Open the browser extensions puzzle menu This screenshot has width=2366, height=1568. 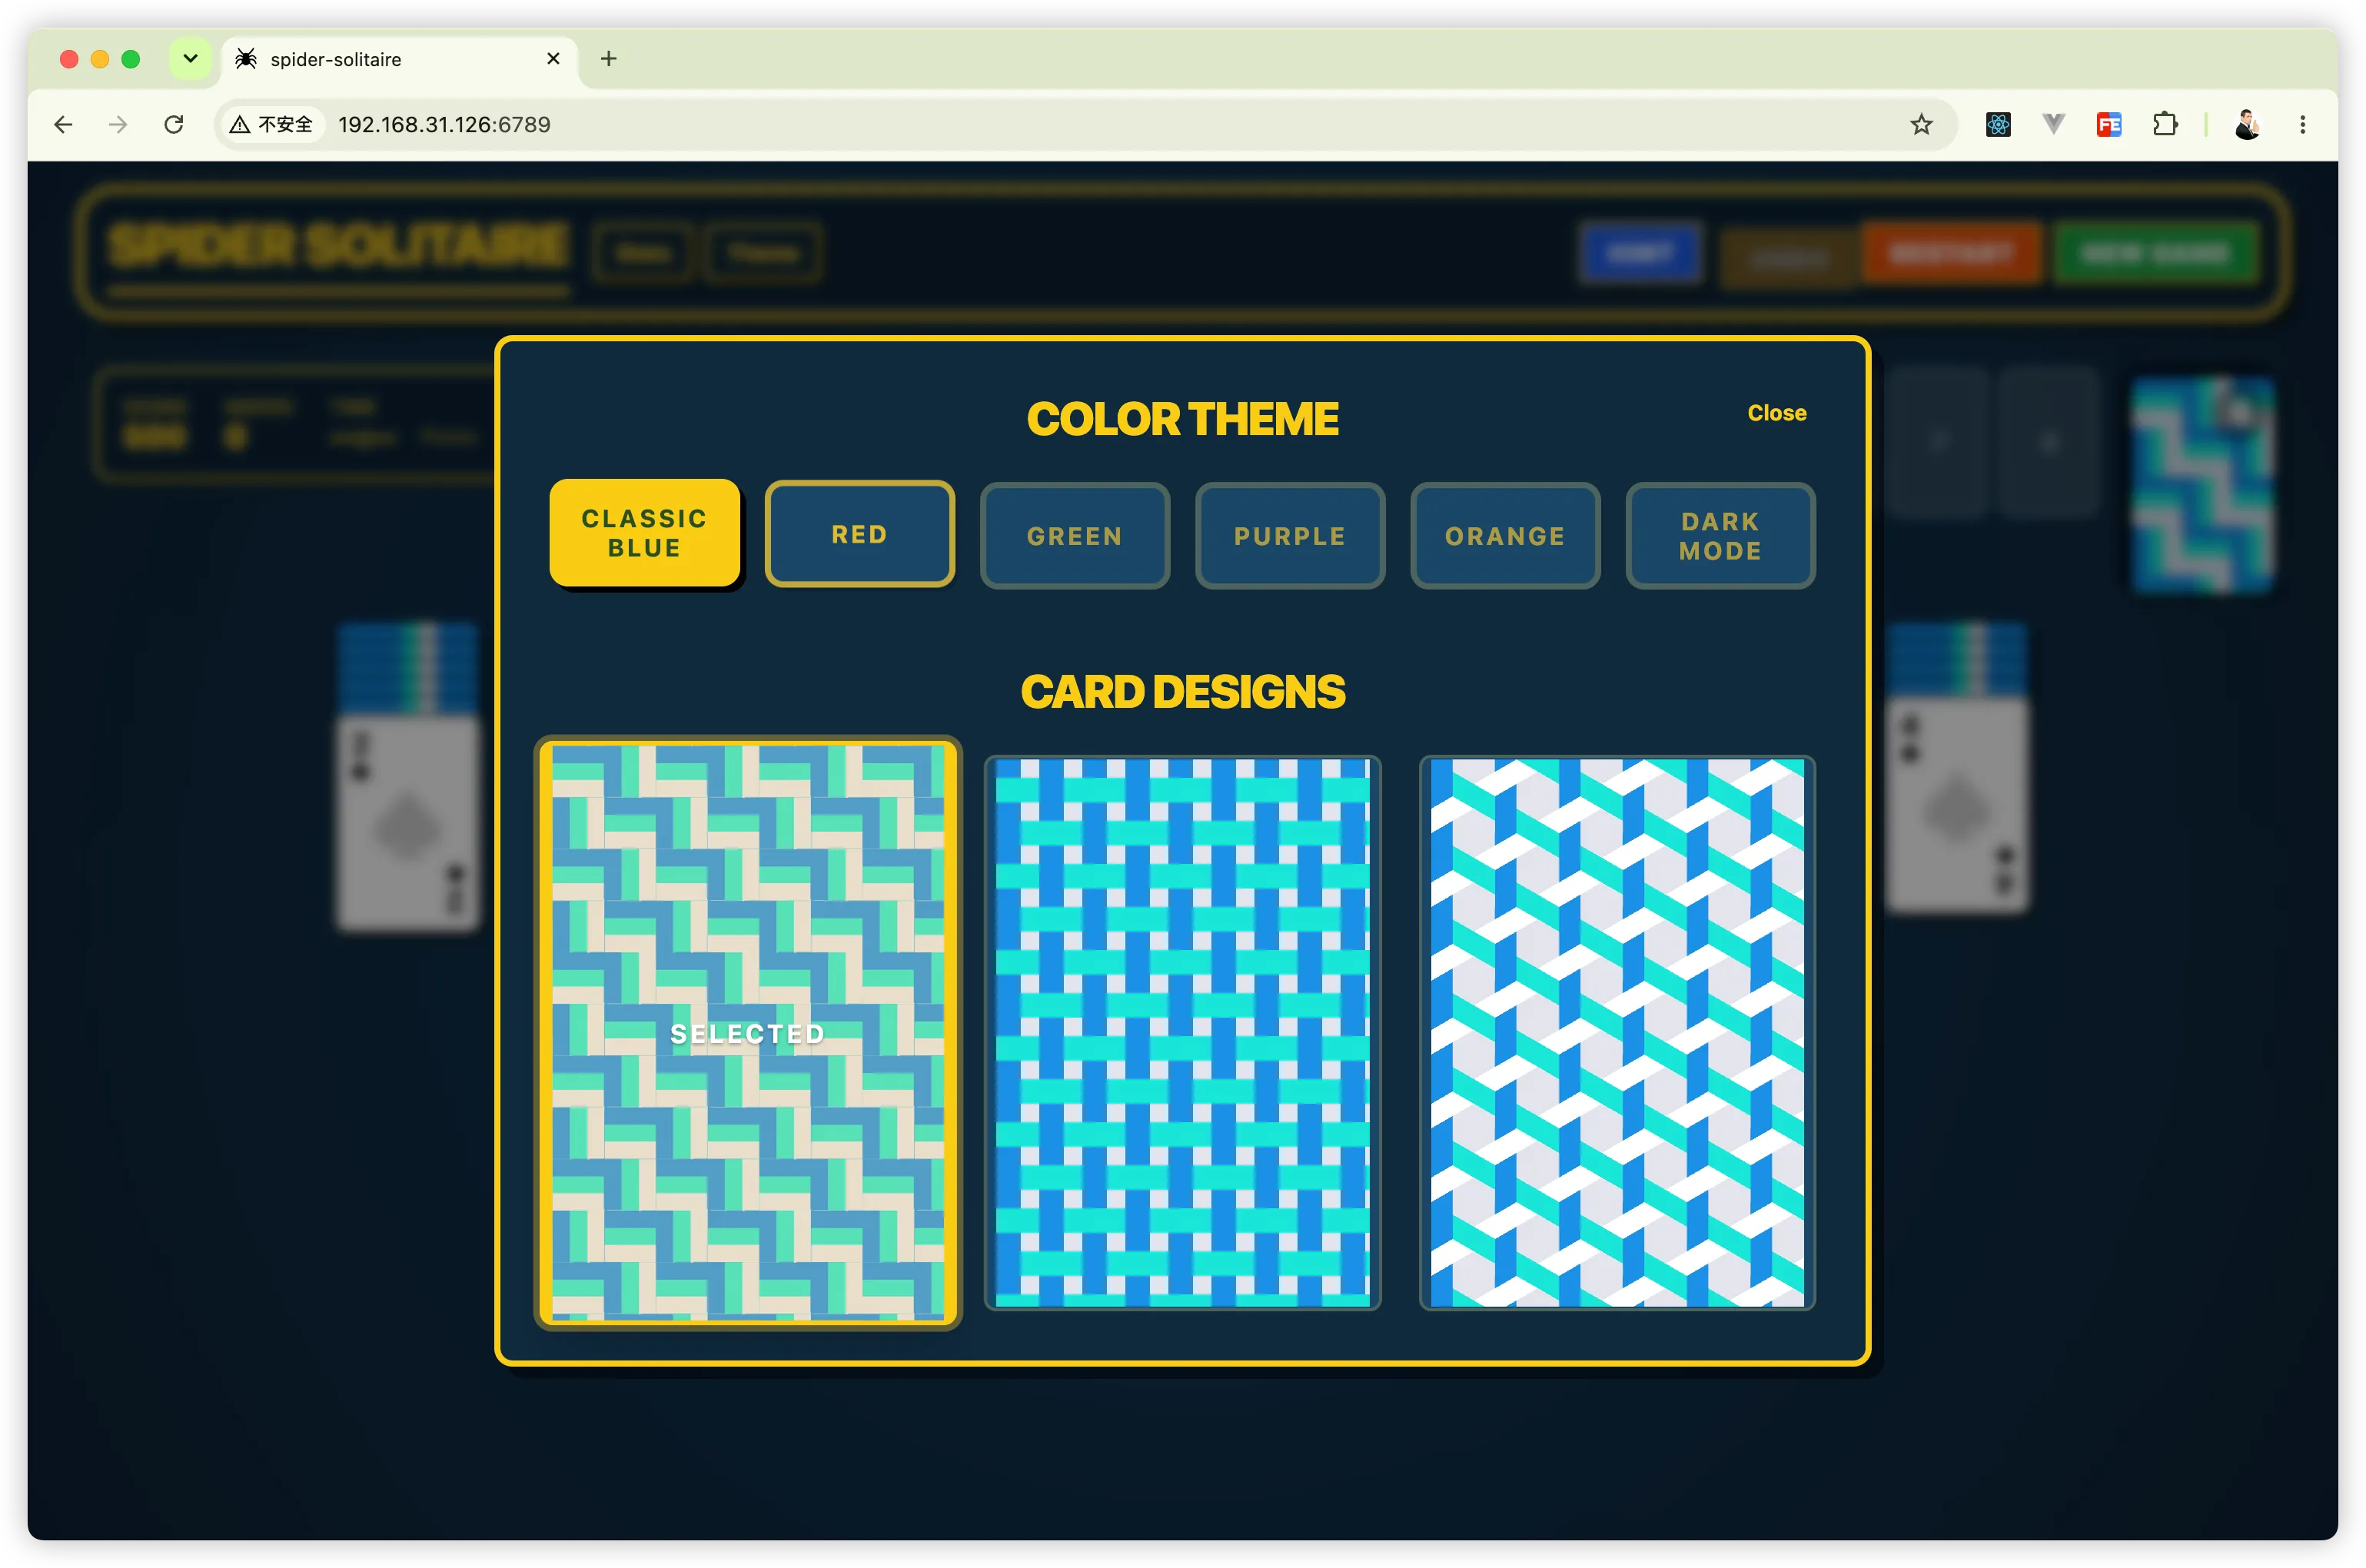click(x=2164, y=124)
